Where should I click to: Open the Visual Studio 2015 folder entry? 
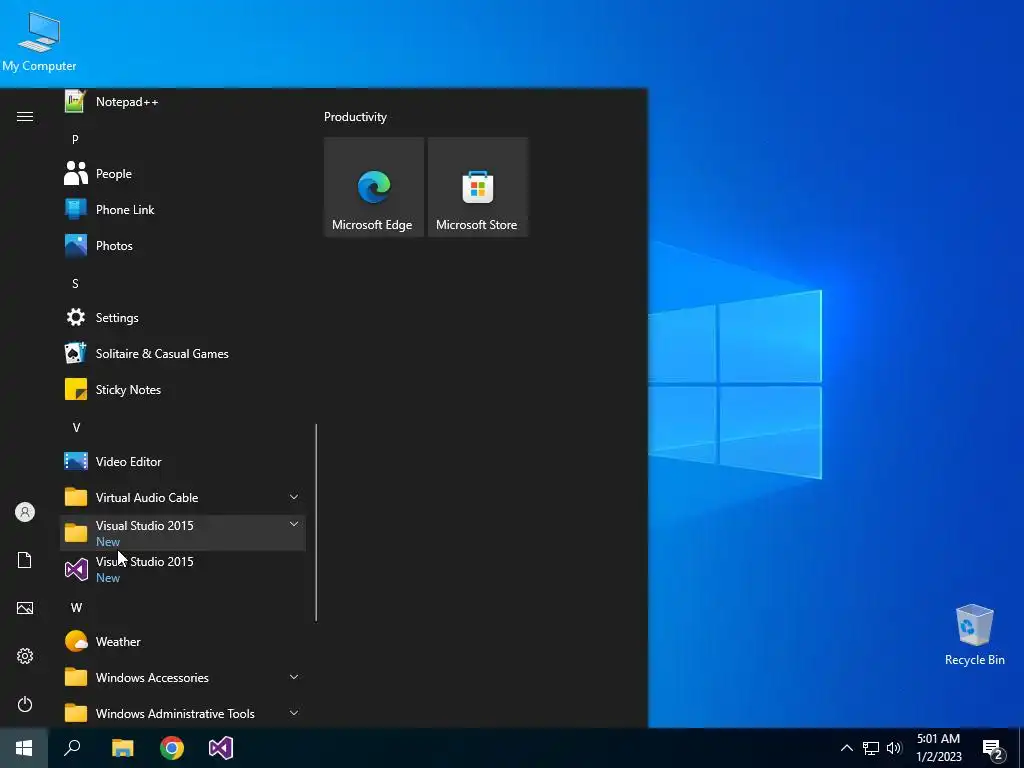(183, 533)
